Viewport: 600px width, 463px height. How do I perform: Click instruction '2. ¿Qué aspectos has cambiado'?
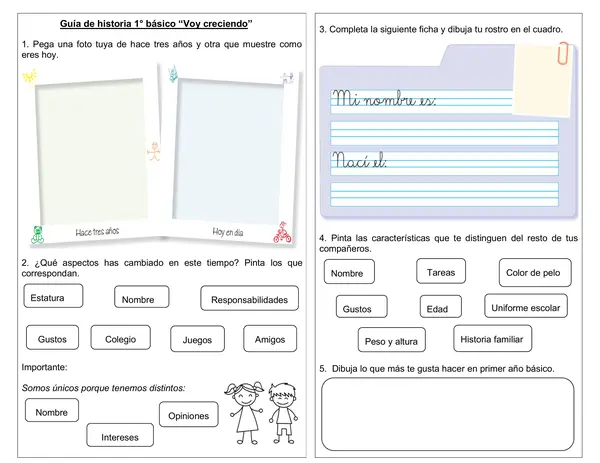point(162,268)
